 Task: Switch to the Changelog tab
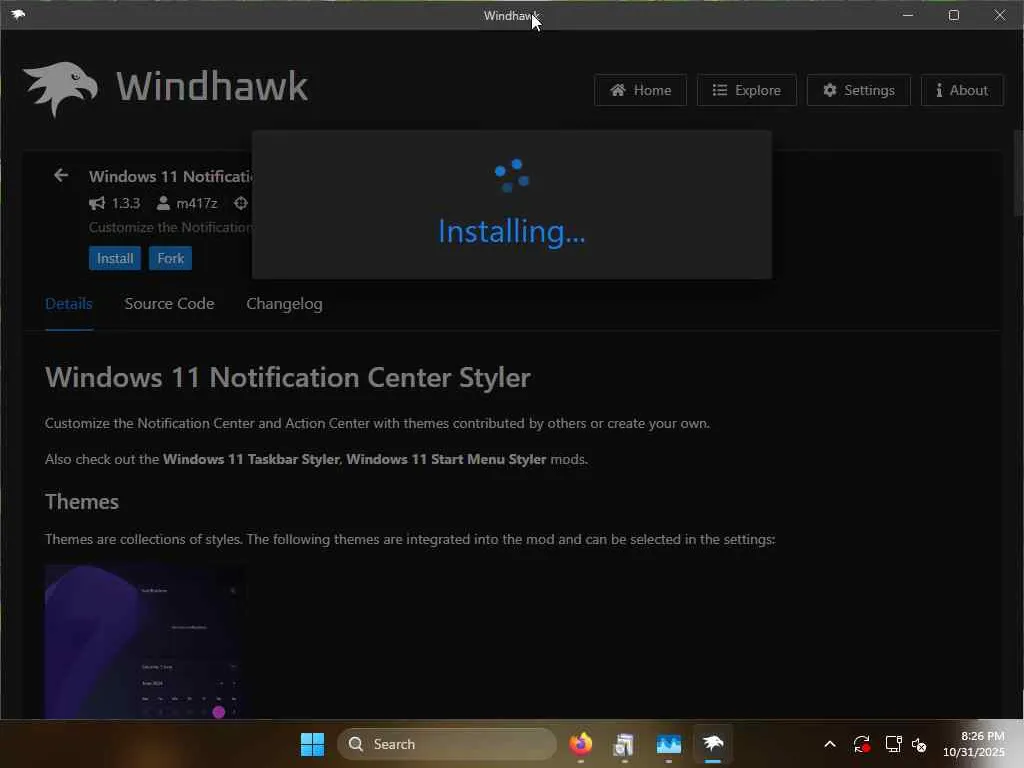click(x=284, y=304)
